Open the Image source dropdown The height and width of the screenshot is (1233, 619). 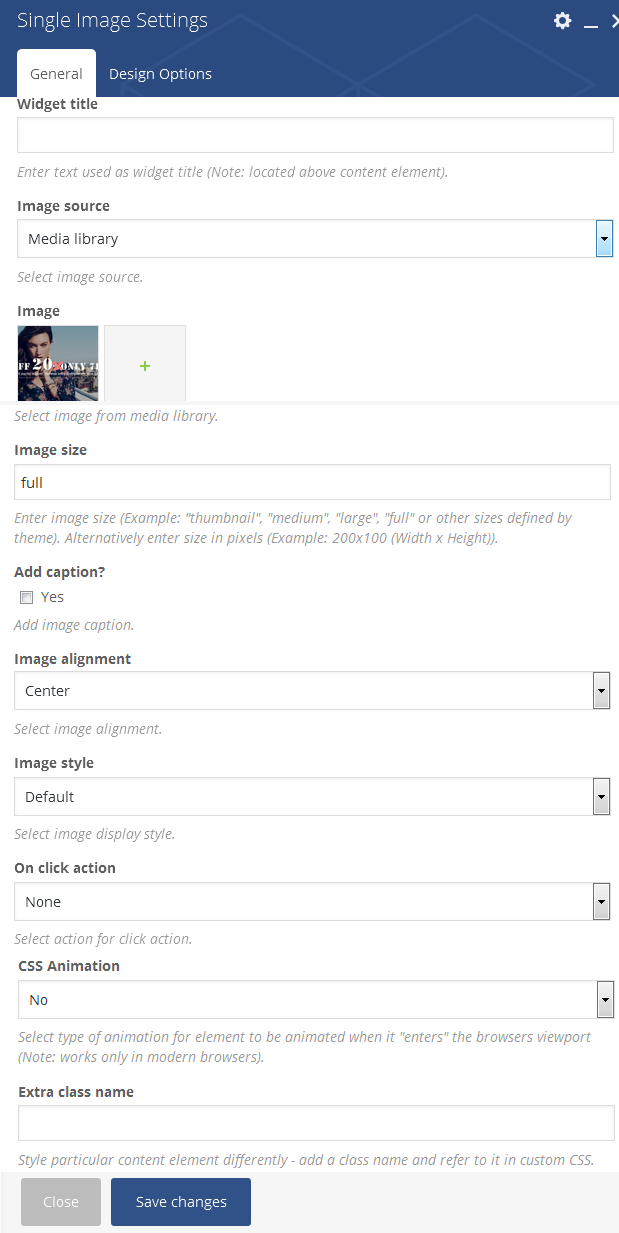[315, 239]
